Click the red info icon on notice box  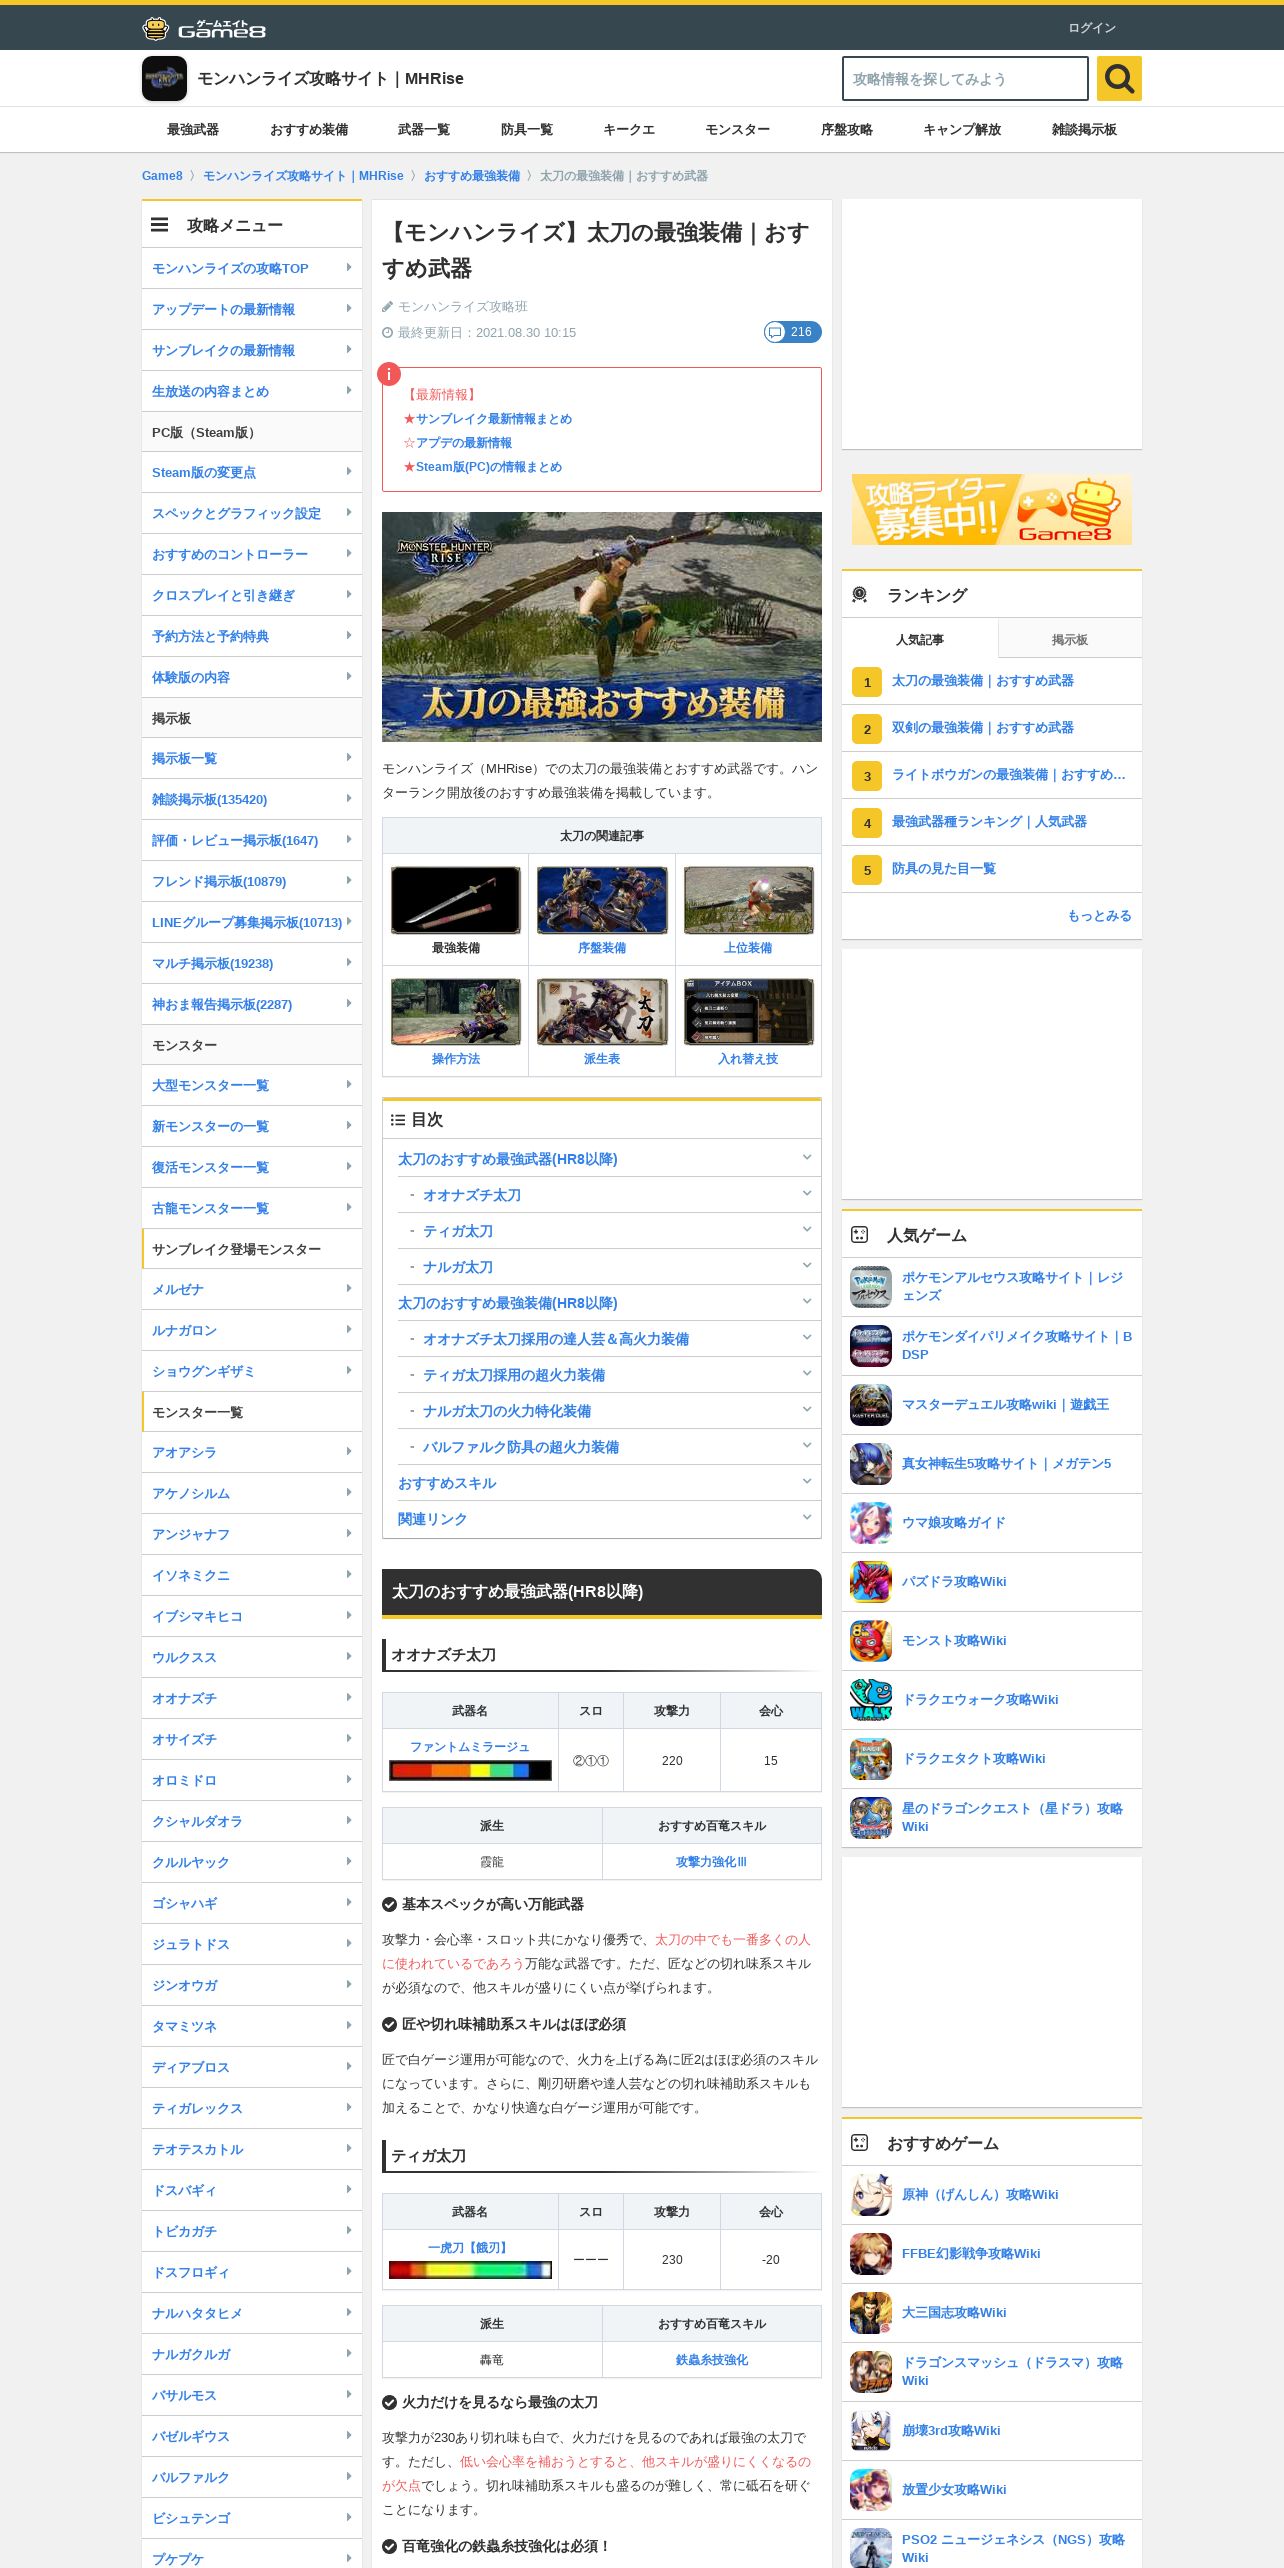click(x=388, y=374)
